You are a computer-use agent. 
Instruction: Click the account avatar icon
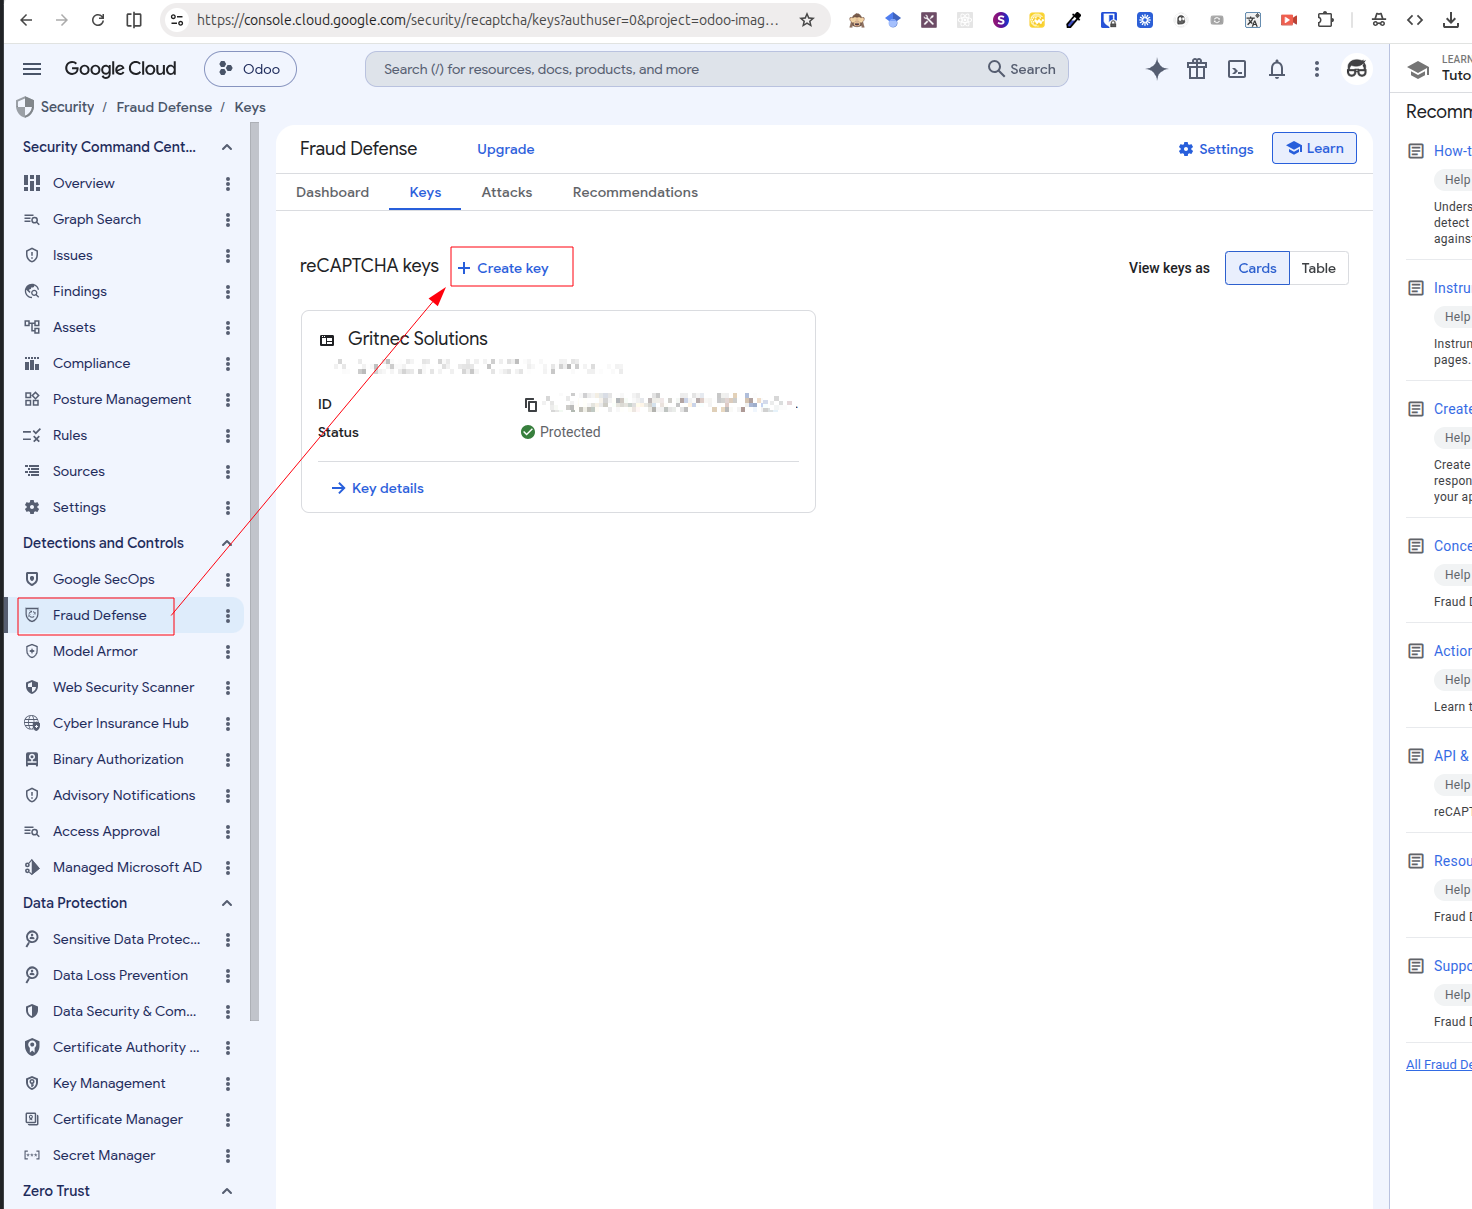click(x=1357, y=69)
